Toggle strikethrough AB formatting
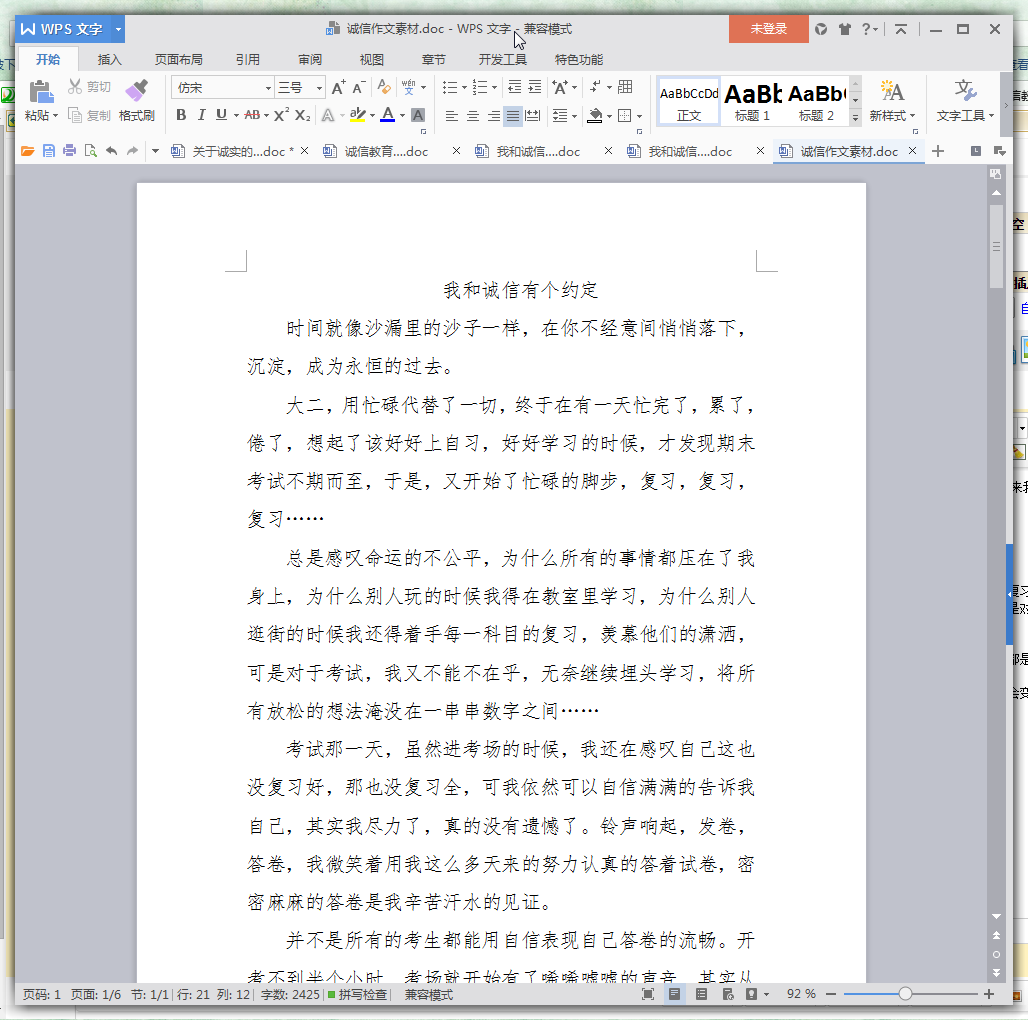This screenshot has width=1028, height=1020. 252,115
